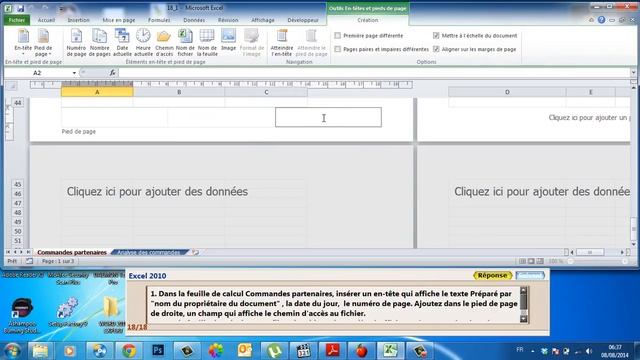Click Zoom out minus button in status bar
The width and height of the screenshot is (640, 360).
coord(571,261)
